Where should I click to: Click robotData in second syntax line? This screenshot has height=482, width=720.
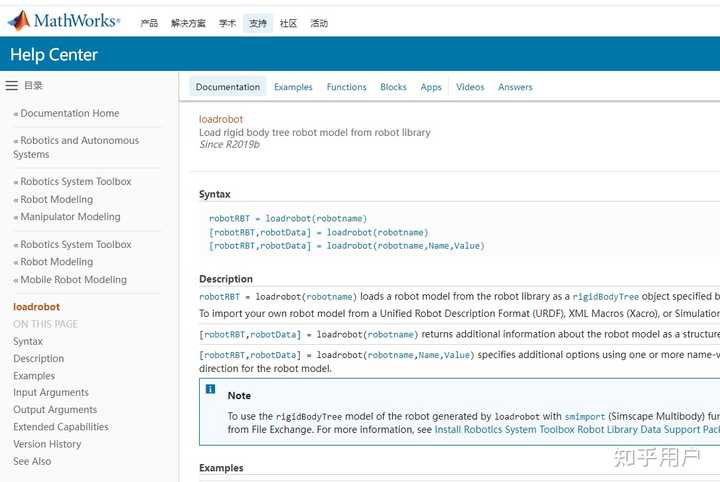(285, 232)
